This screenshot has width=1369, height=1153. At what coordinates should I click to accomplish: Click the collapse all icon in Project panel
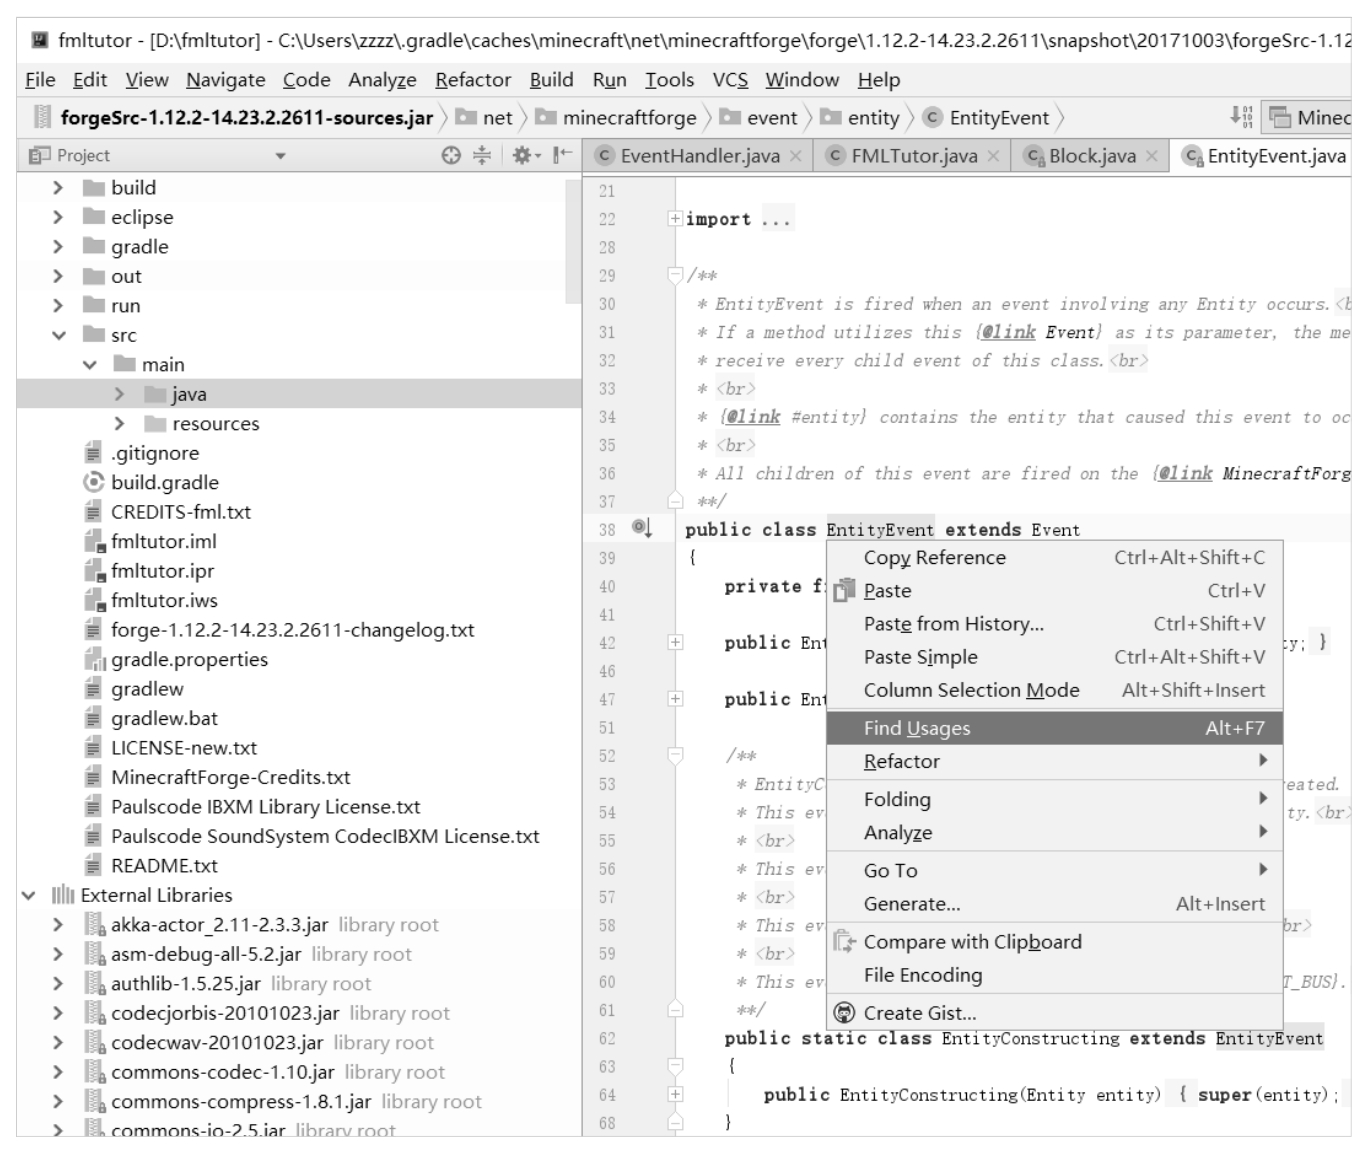click(x=482, y=155)
